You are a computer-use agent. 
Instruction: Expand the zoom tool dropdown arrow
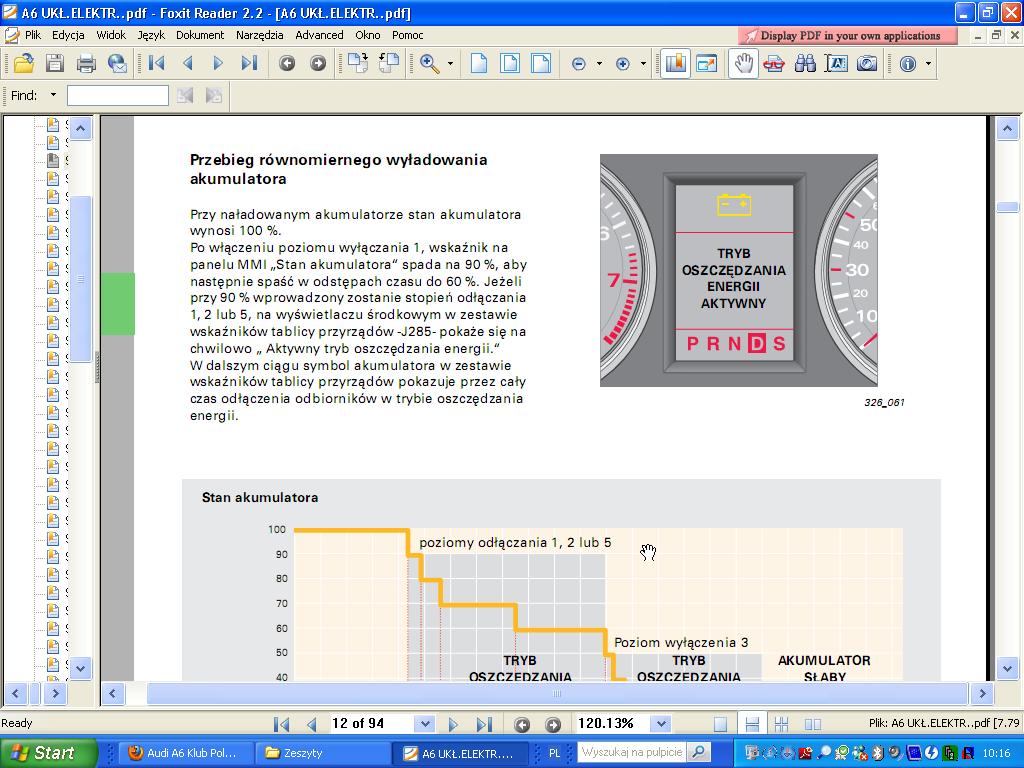click(x=451, y=63)
